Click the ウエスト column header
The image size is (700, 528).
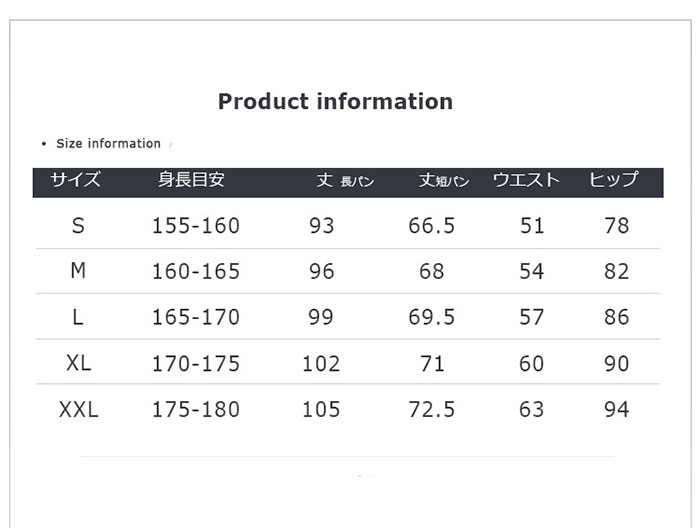(526, 181)
